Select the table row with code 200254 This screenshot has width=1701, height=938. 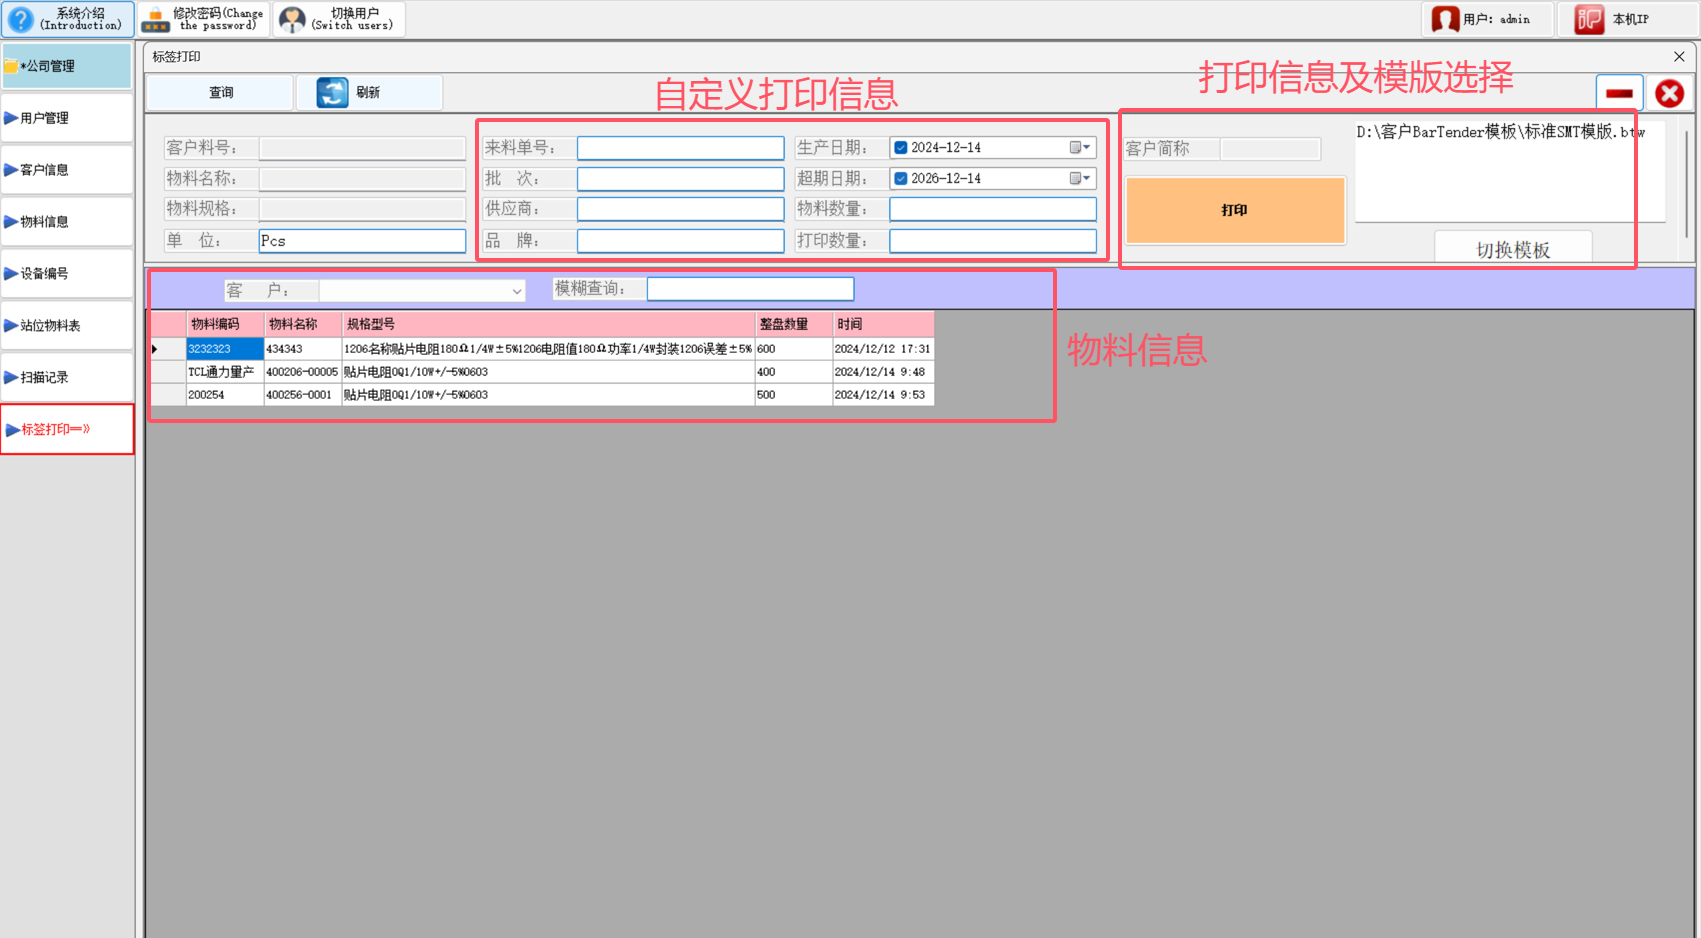tap(224, 395)
